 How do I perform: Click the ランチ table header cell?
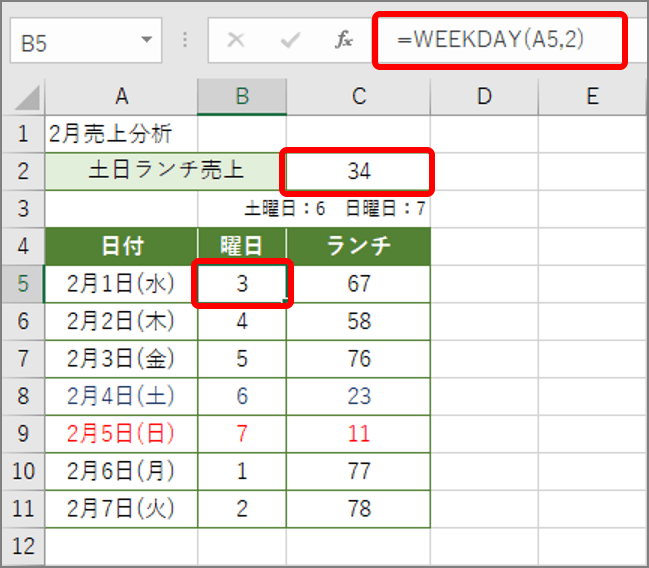click(358, 246)
